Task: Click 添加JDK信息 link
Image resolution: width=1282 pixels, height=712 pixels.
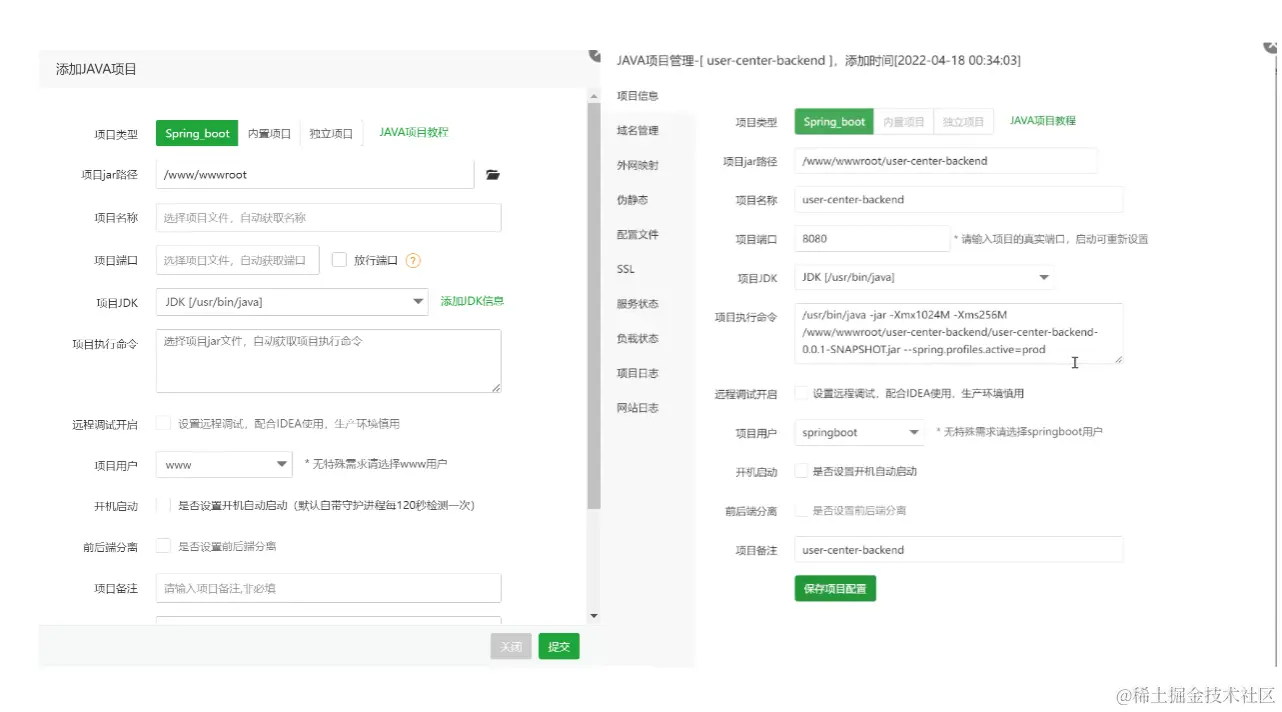Action: [x=472, y=301]
